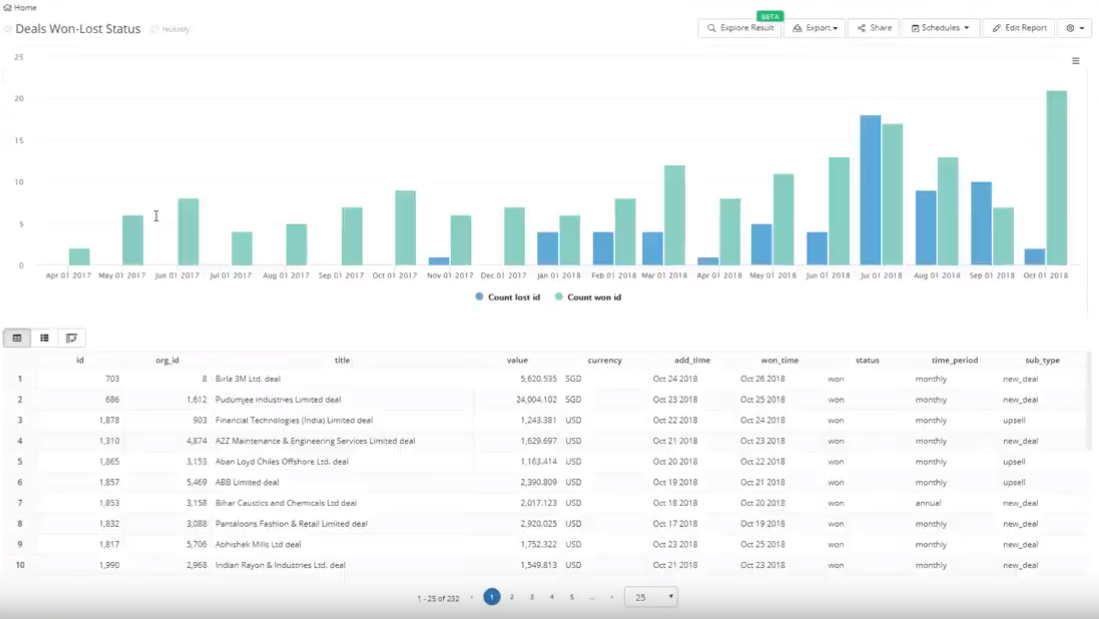Jump to page 5
Viewport: 1099px width, 619px height.
pos(572,597)
